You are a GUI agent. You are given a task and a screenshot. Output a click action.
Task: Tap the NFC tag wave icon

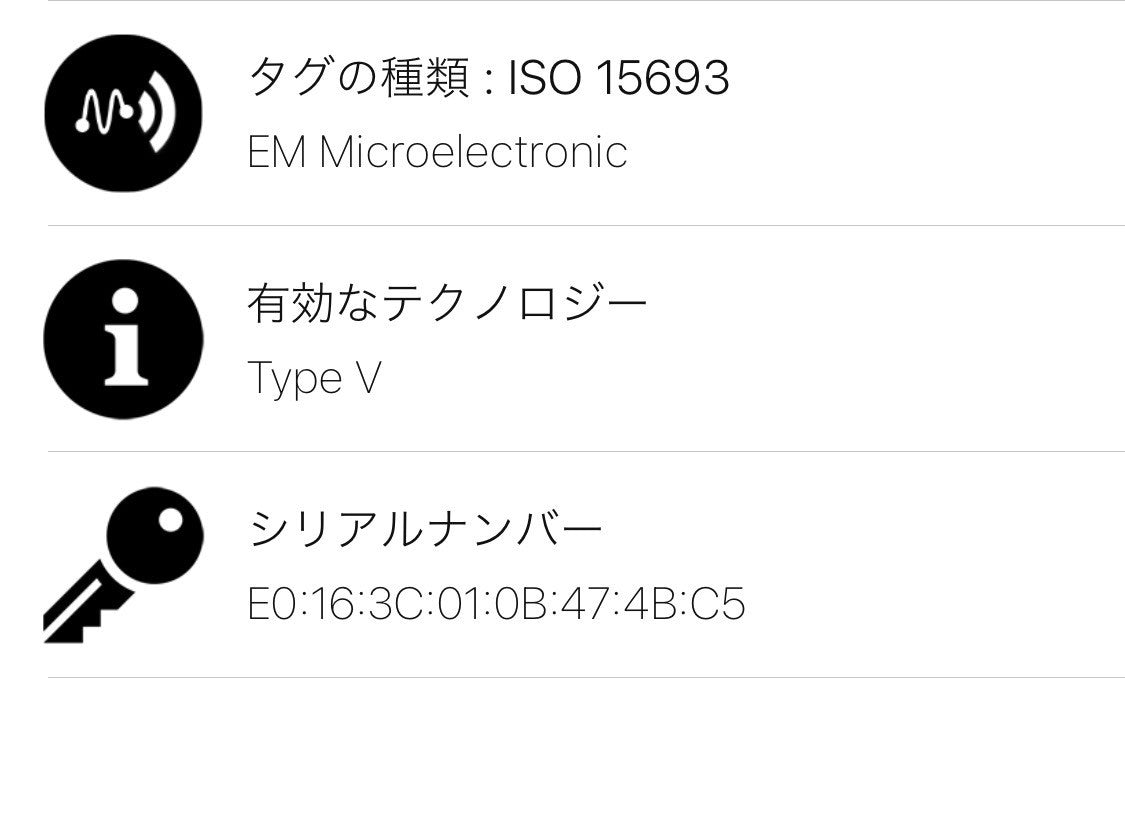click(123, 113)
